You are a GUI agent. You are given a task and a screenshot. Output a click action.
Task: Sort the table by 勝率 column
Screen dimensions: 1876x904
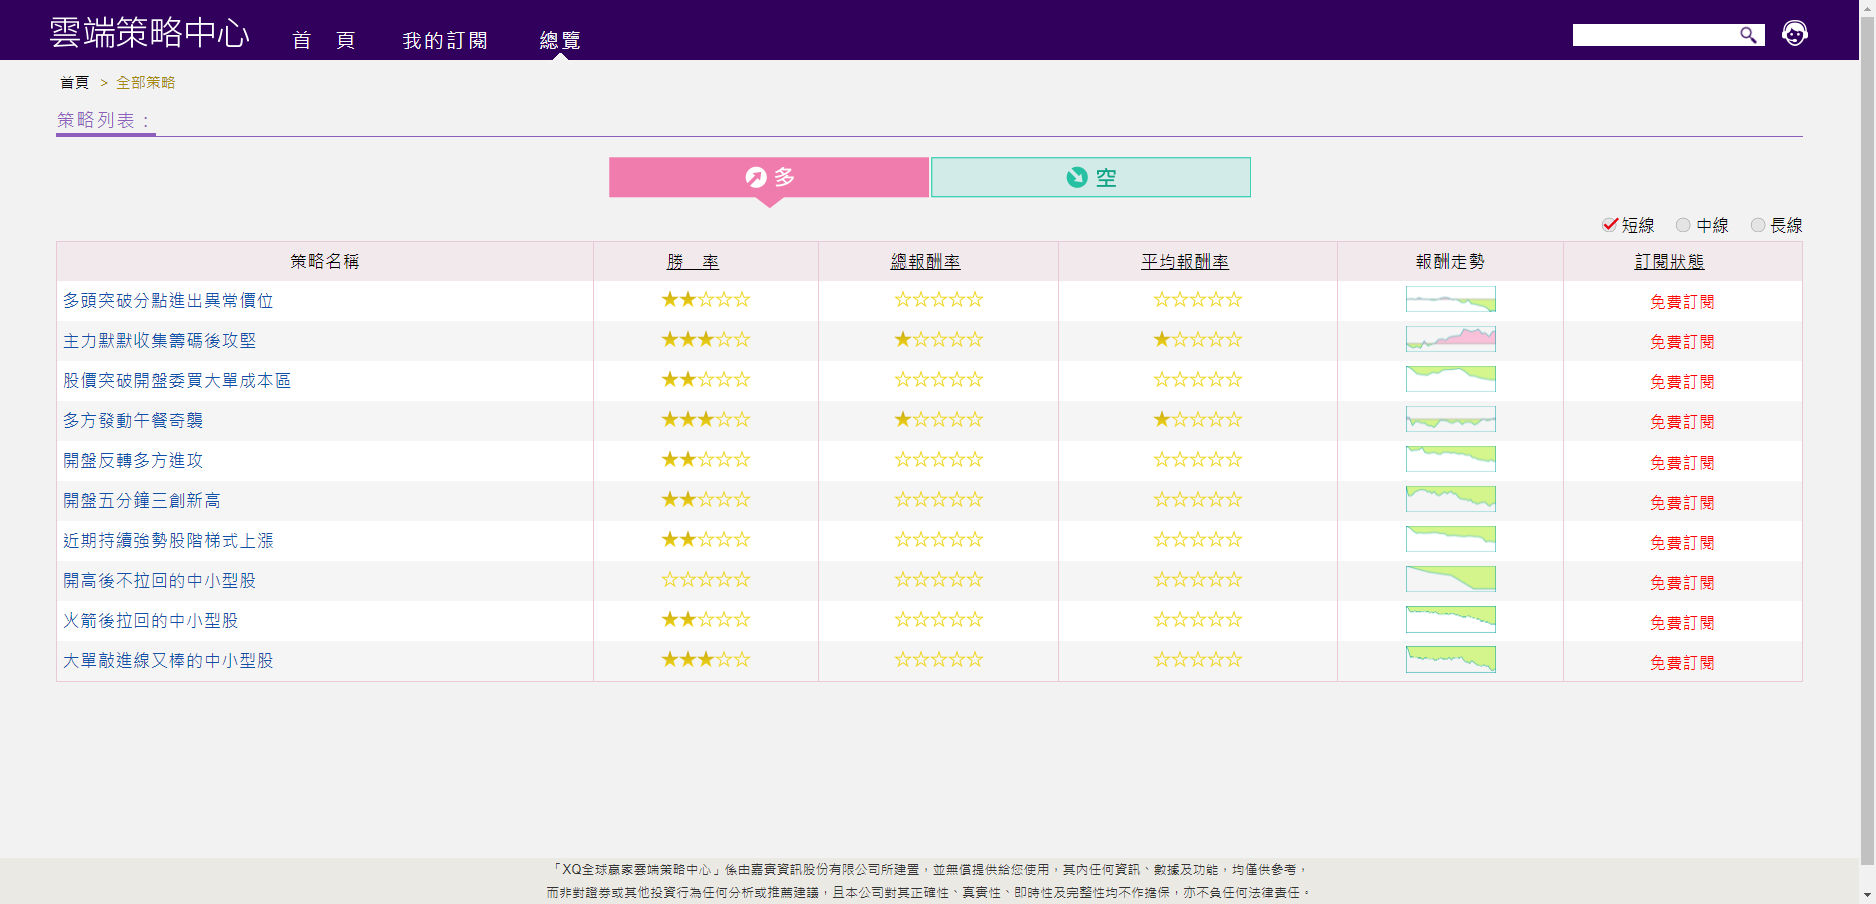point(693,262)
